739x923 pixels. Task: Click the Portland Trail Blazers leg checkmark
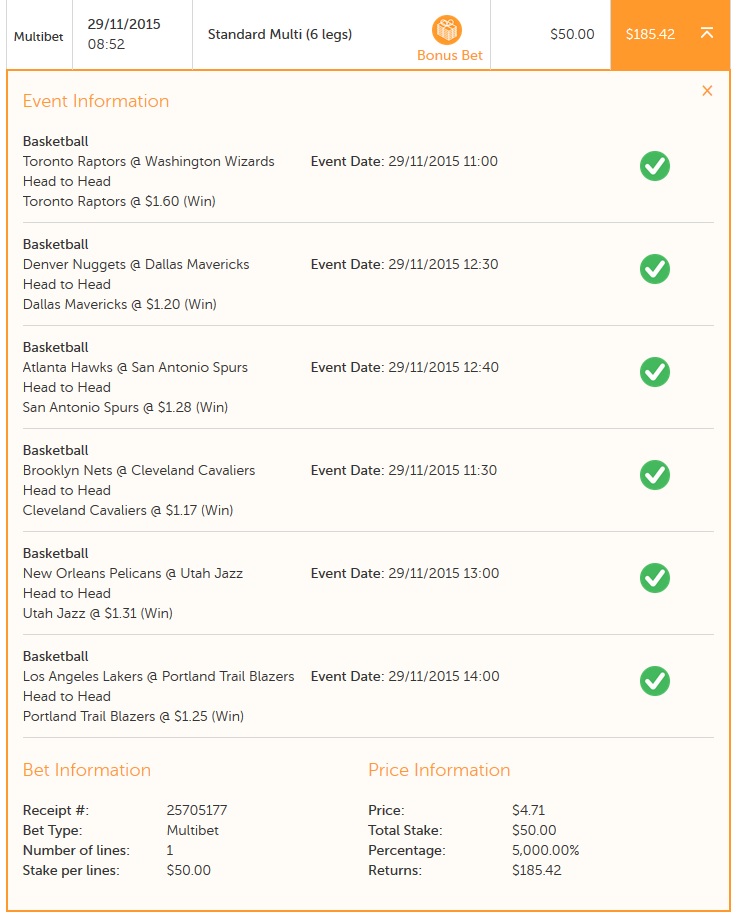(x=655, y=681)
